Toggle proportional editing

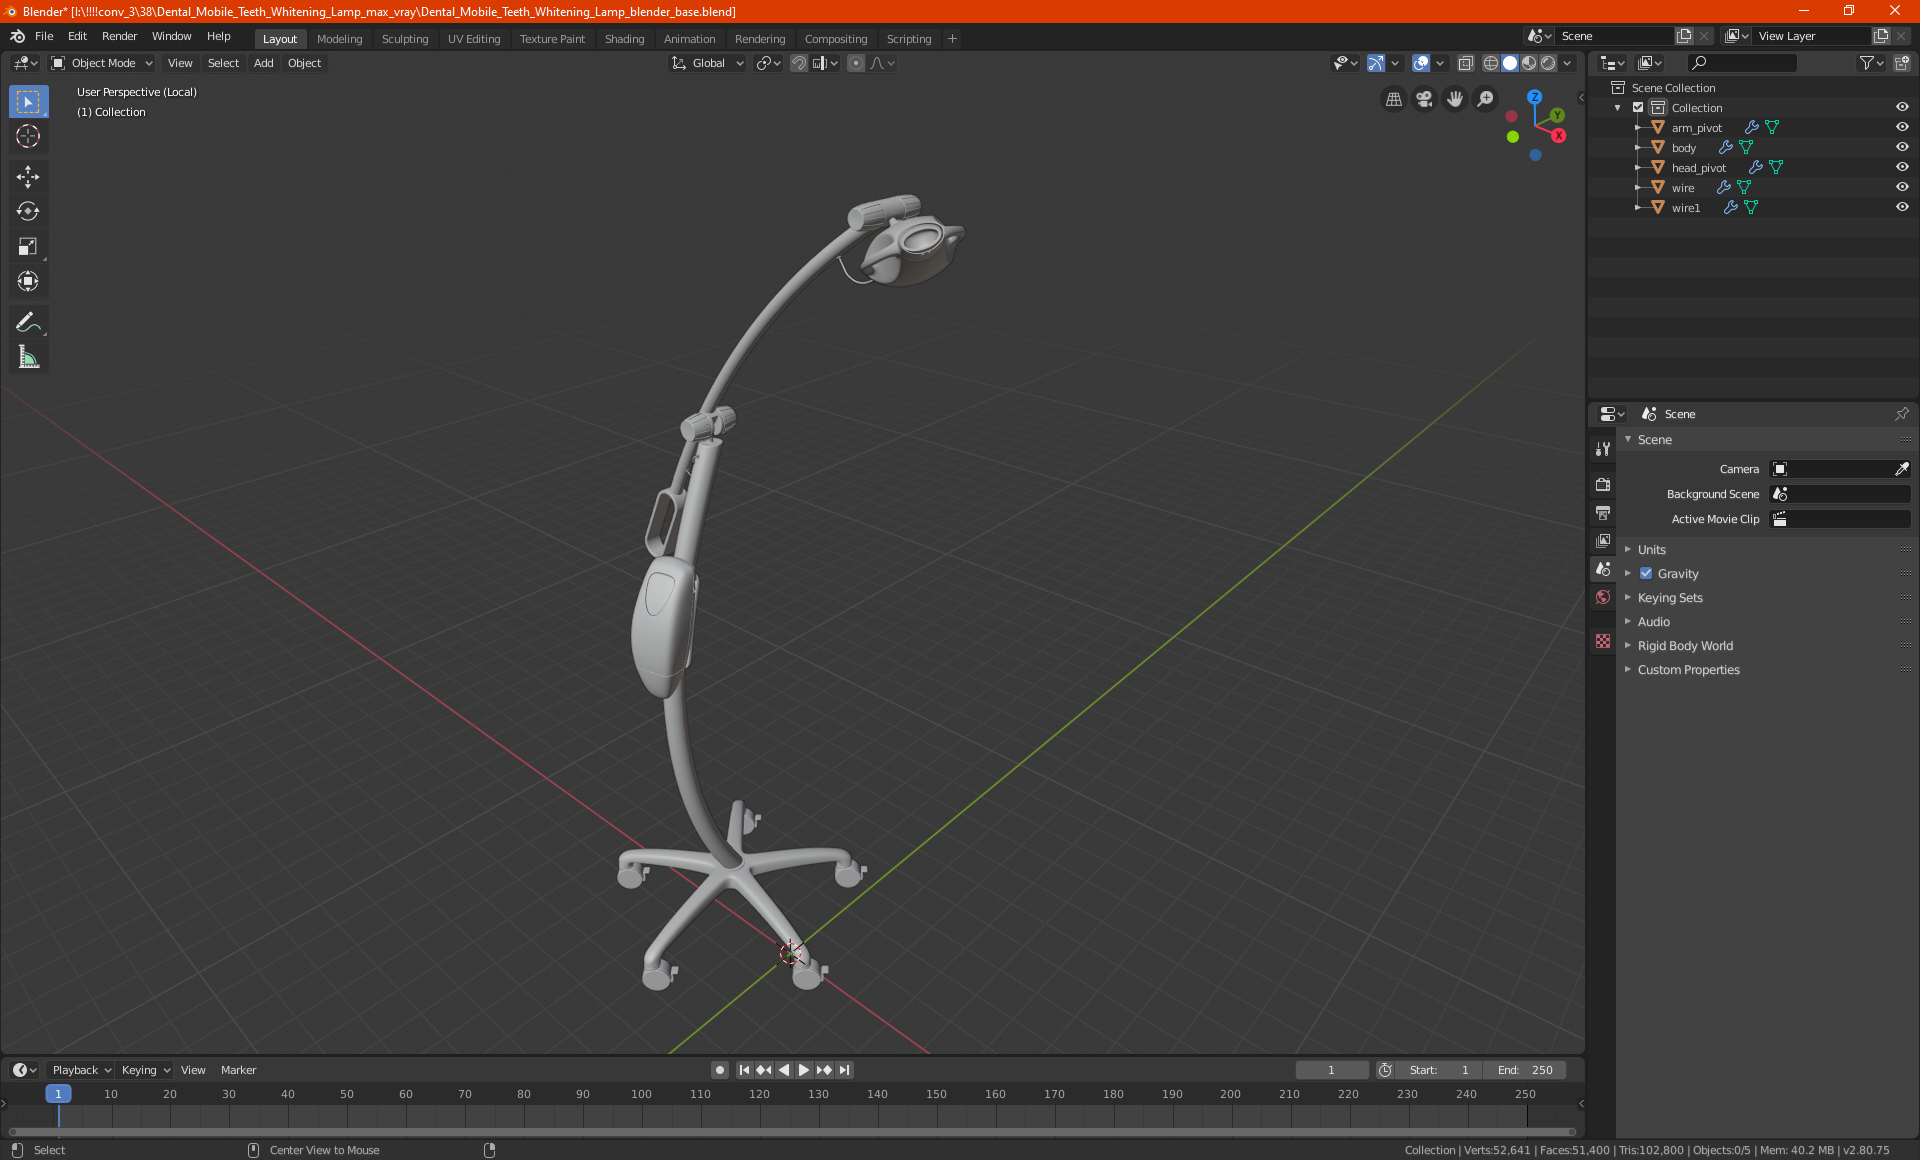tap(856, 63)
